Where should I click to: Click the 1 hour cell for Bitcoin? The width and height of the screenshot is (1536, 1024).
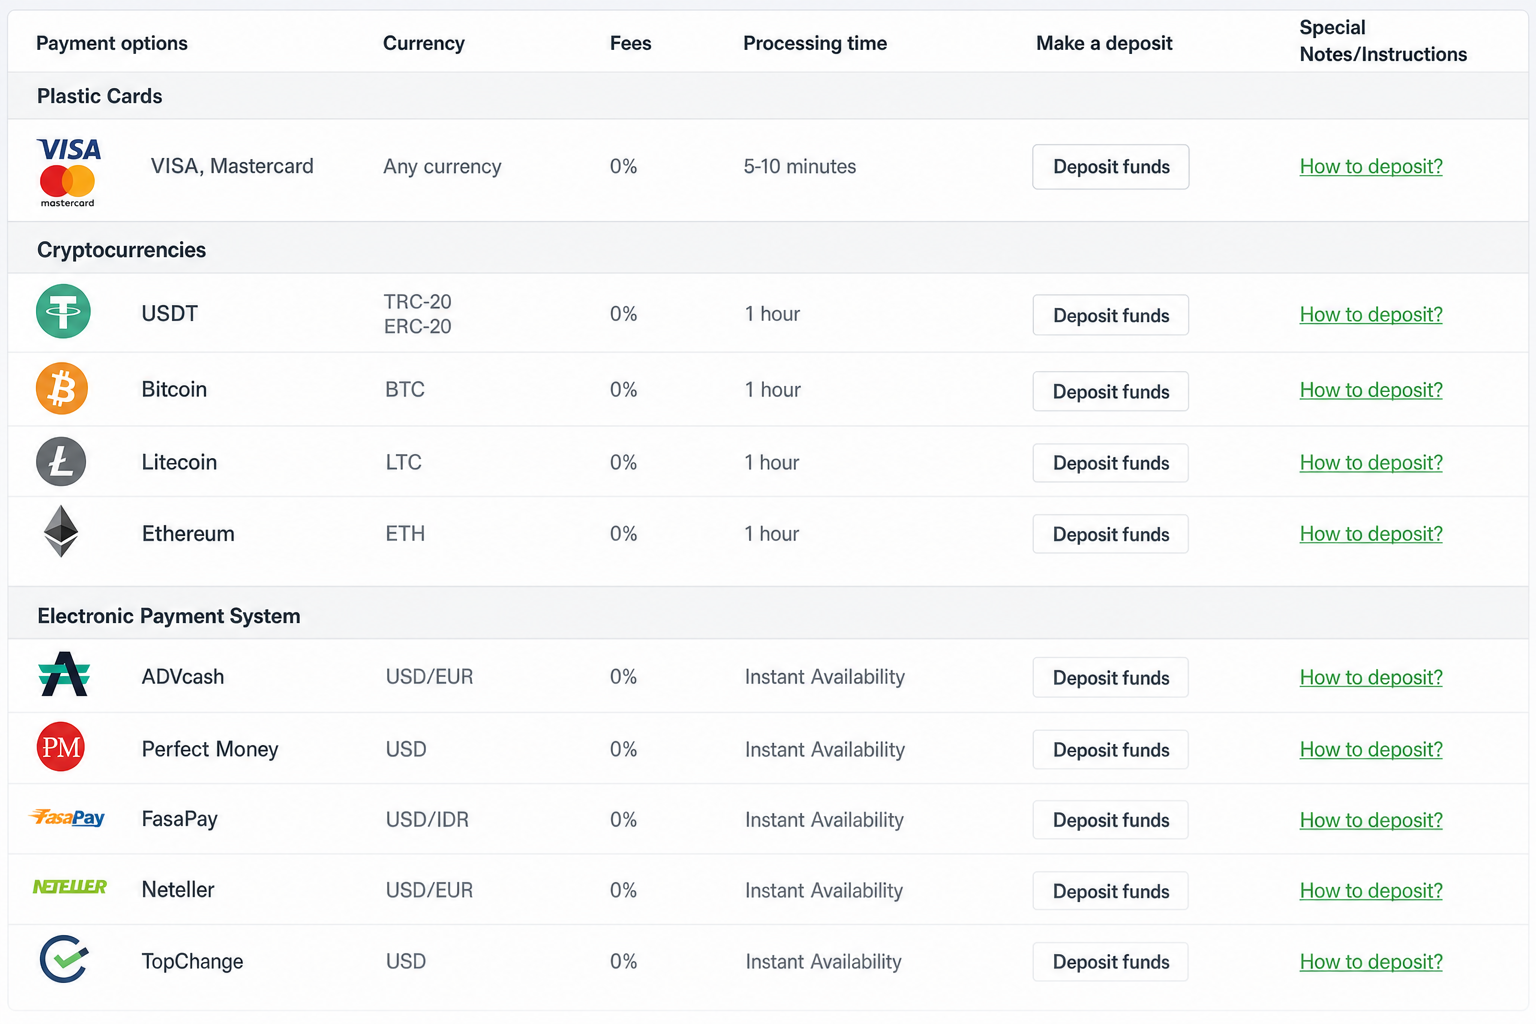(772, 390)
